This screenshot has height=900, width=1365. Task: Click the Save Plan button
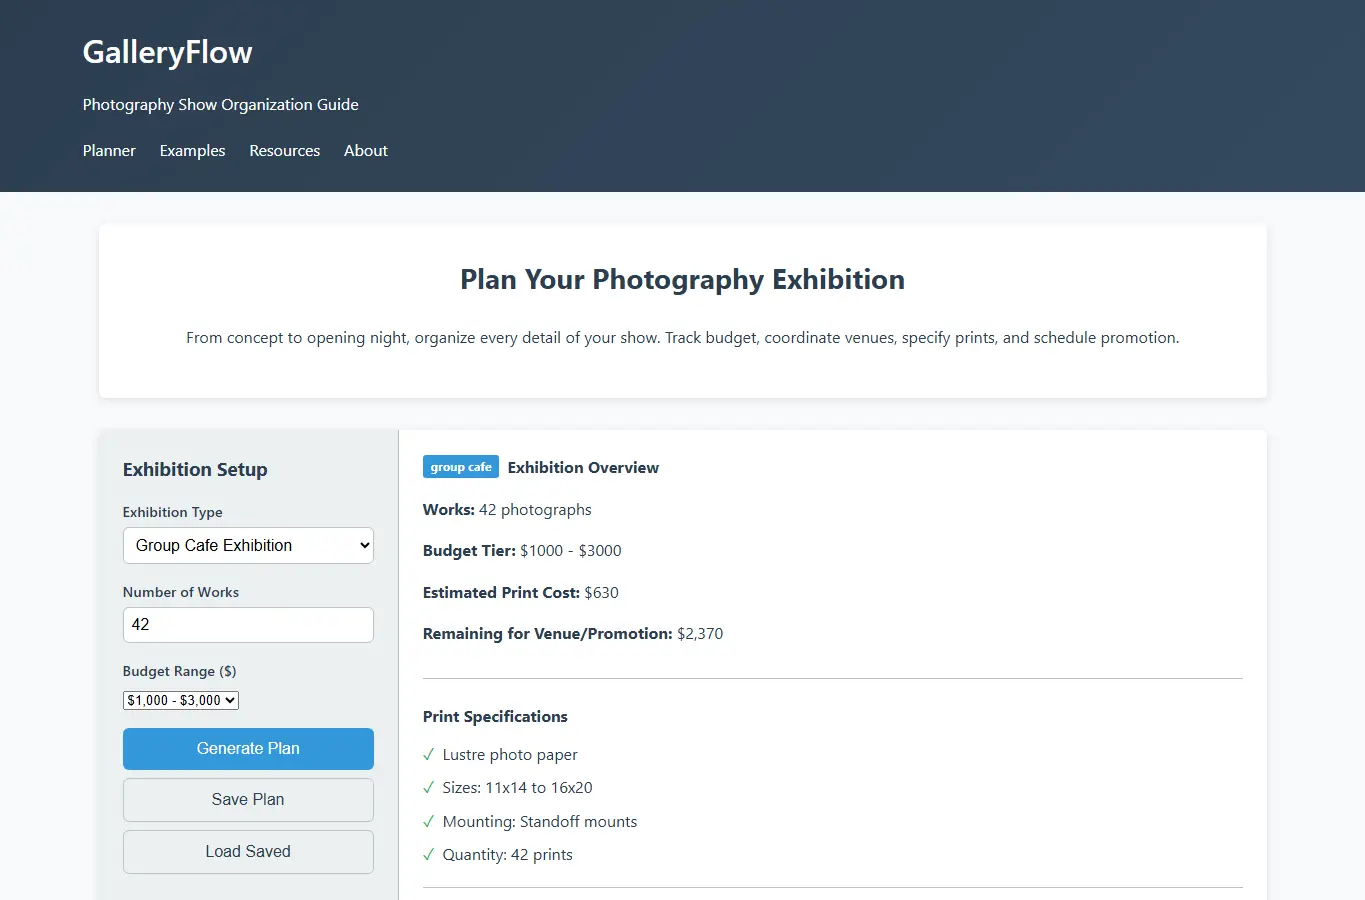pyautogui.click(x=248, y=800)
